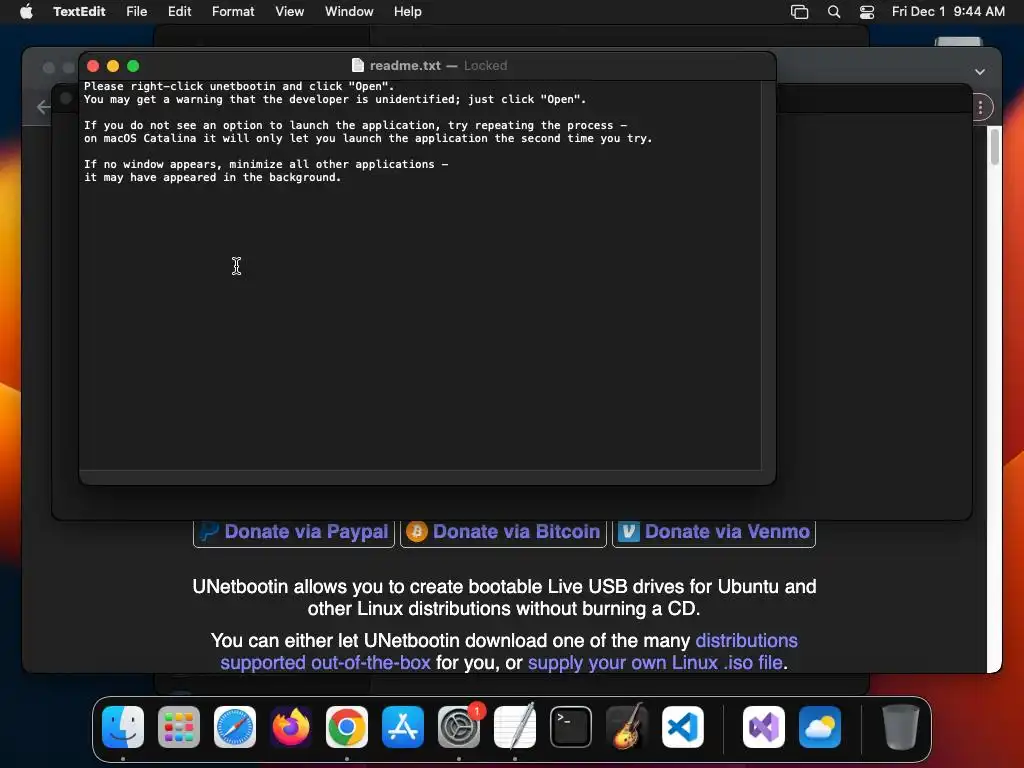The height and width of the screenshot is (768, 1024).
Task: Launch Terminal from the Dock
Action: [571, 727]
